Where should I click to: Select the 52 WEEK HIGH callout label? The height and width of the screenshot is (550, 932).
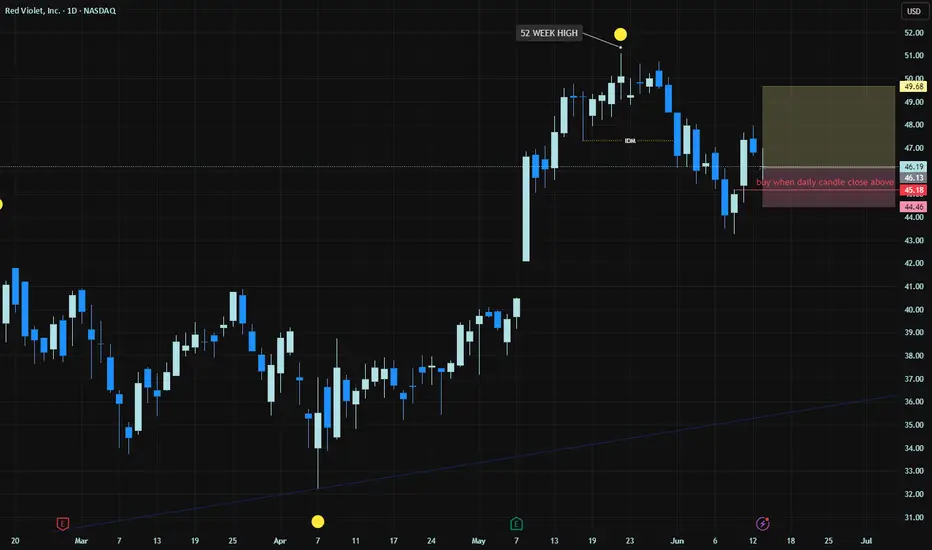549,33
